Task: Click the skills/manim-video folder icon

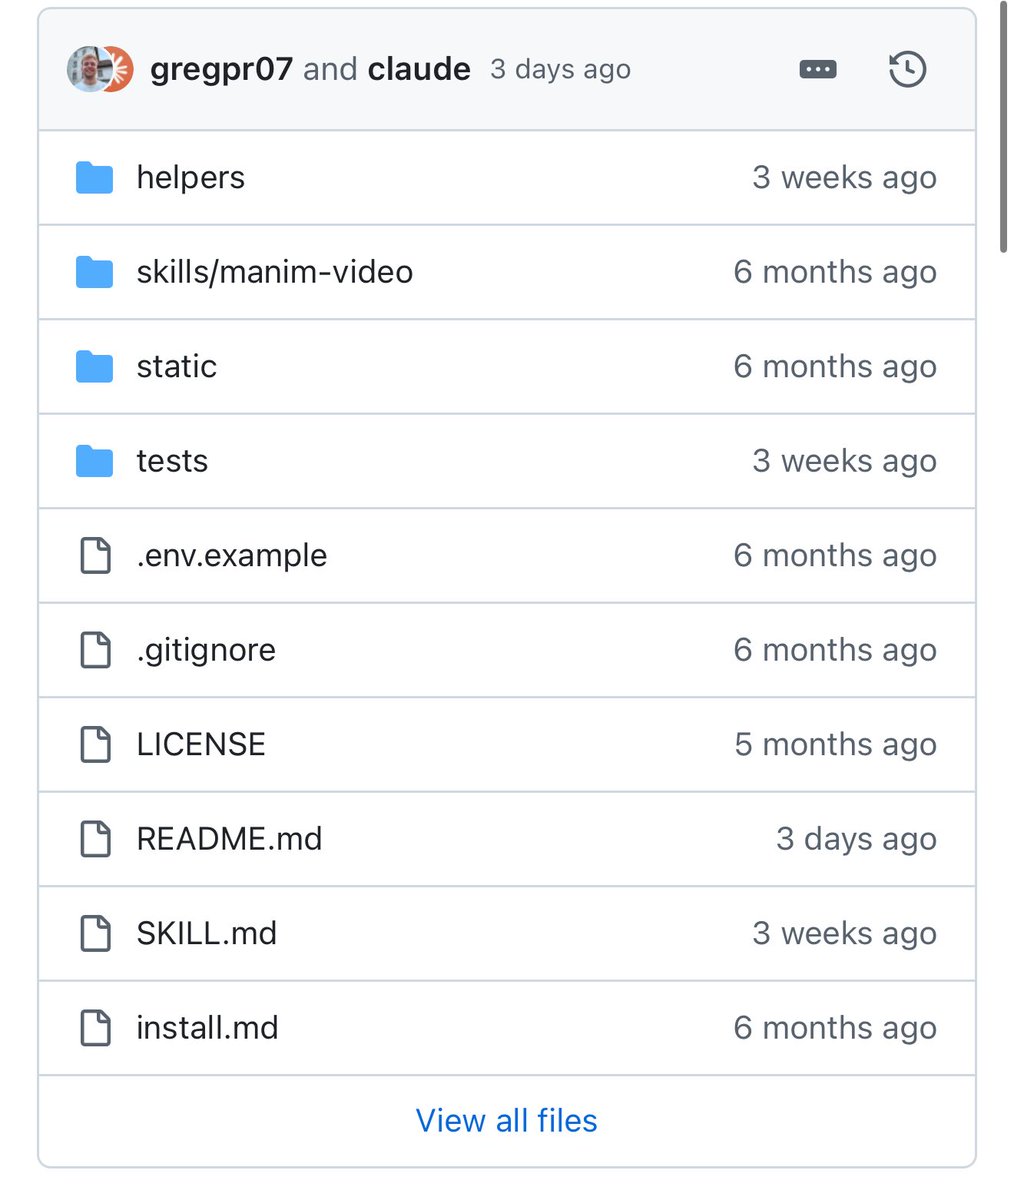Action: coord(95,272)
